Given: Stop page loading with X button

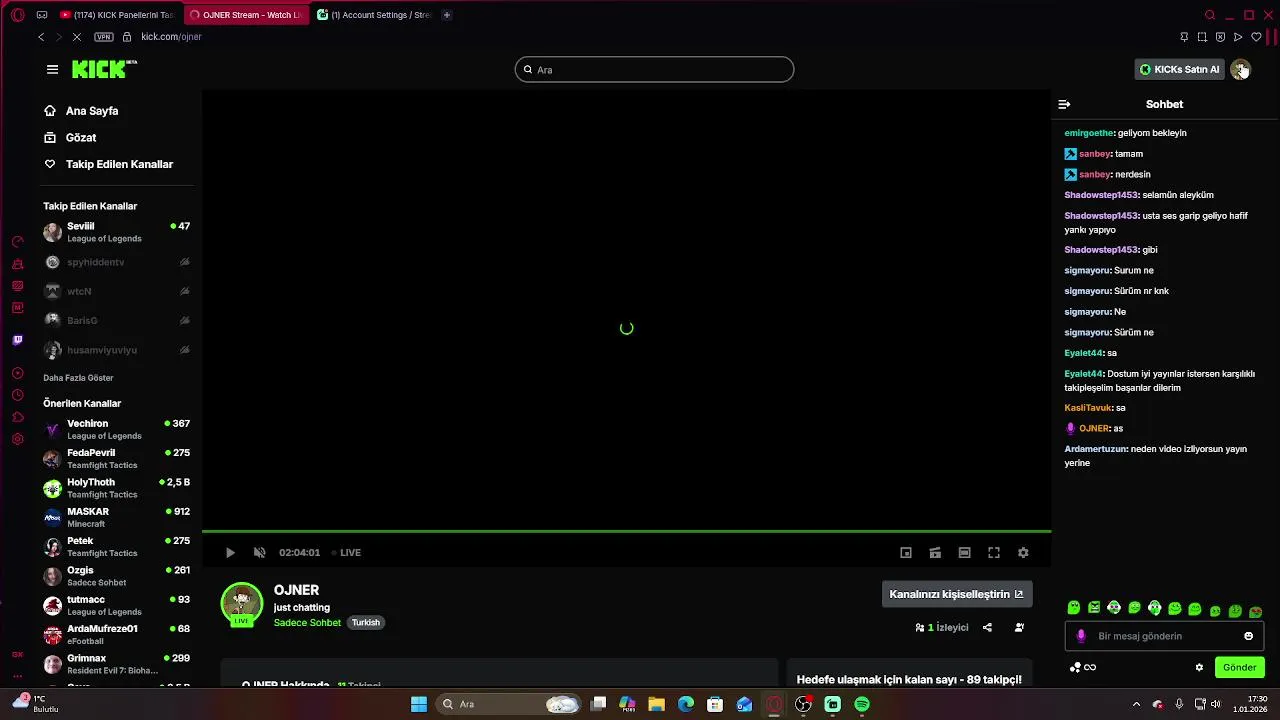Looking at the screenshot, I should tap(76, 37).
